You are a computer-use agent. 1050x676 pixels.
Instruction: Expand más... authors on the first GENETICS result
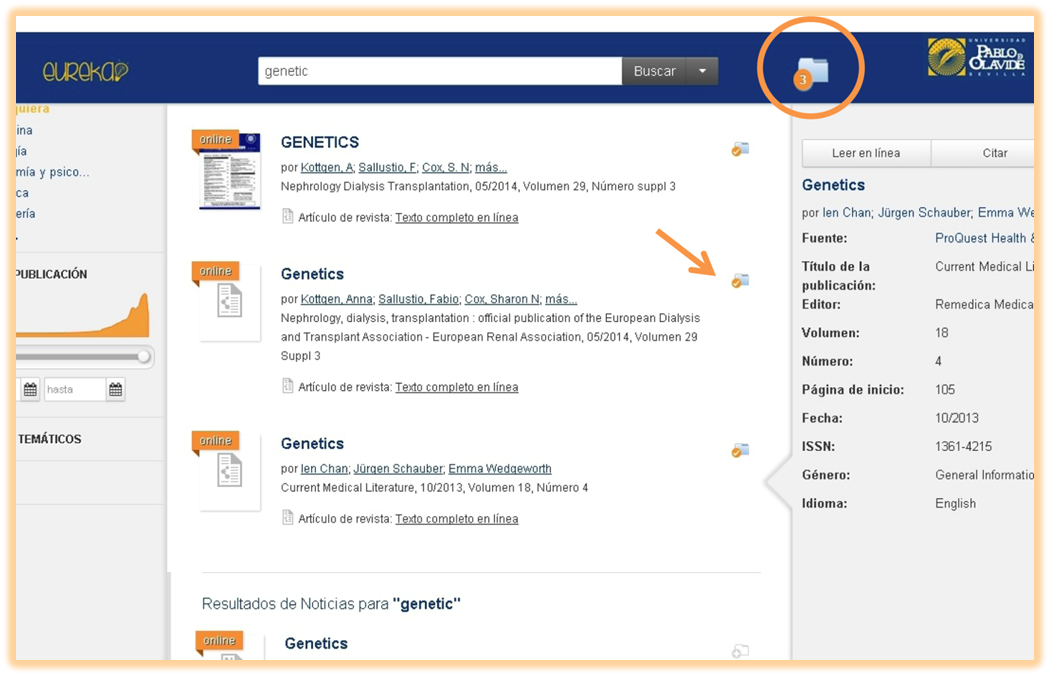point(490,168)
